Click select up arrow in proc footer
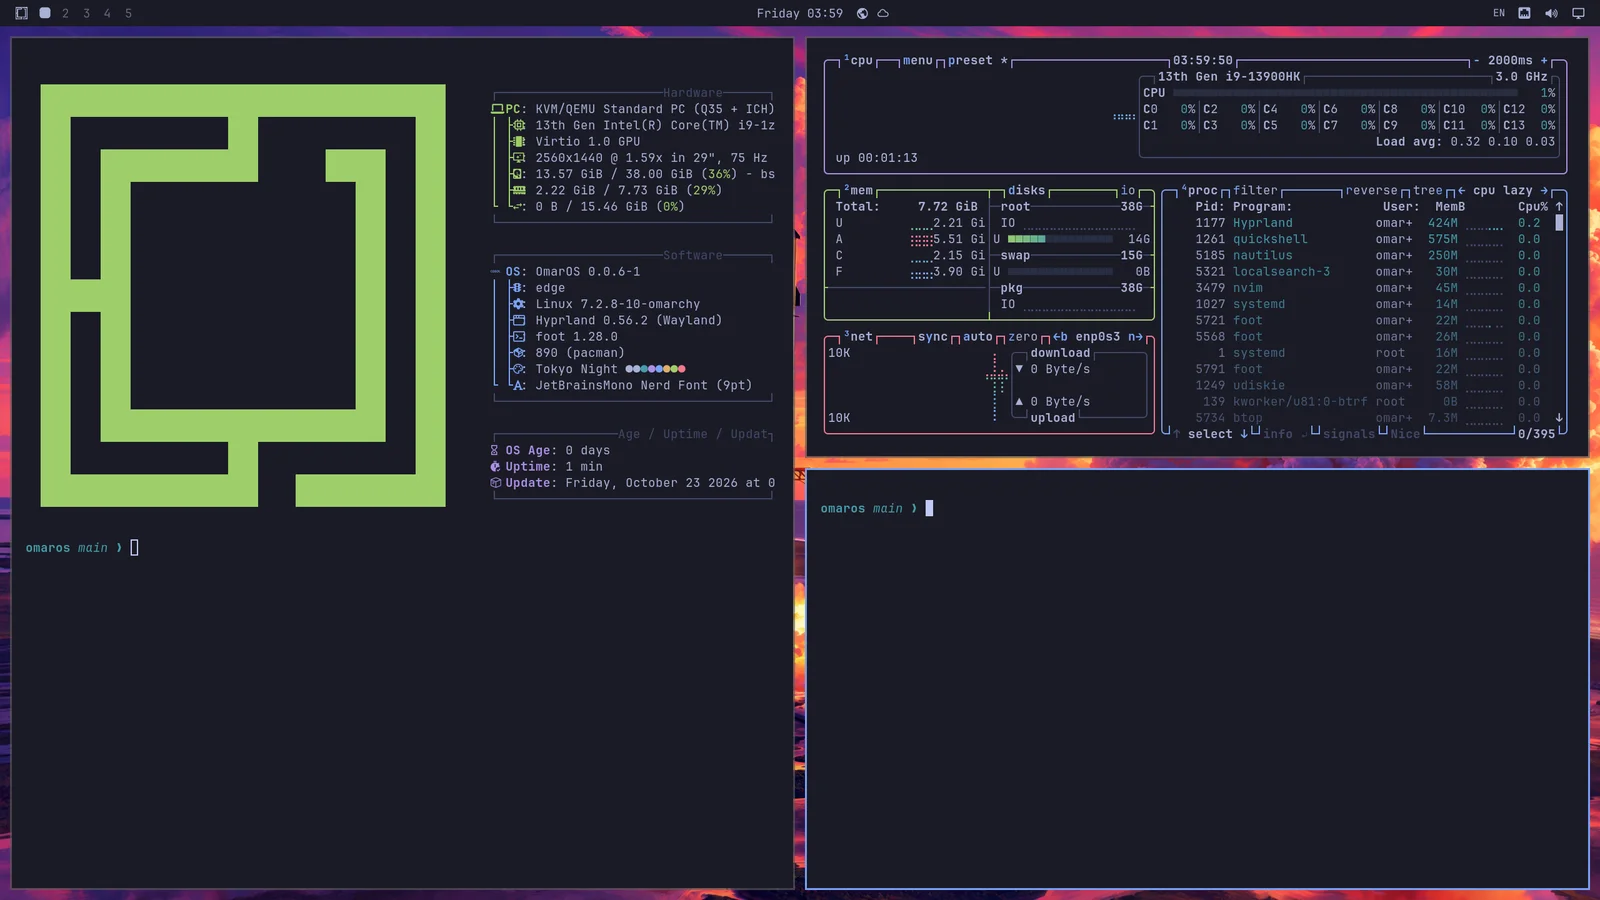 [x=1177, y=434]
